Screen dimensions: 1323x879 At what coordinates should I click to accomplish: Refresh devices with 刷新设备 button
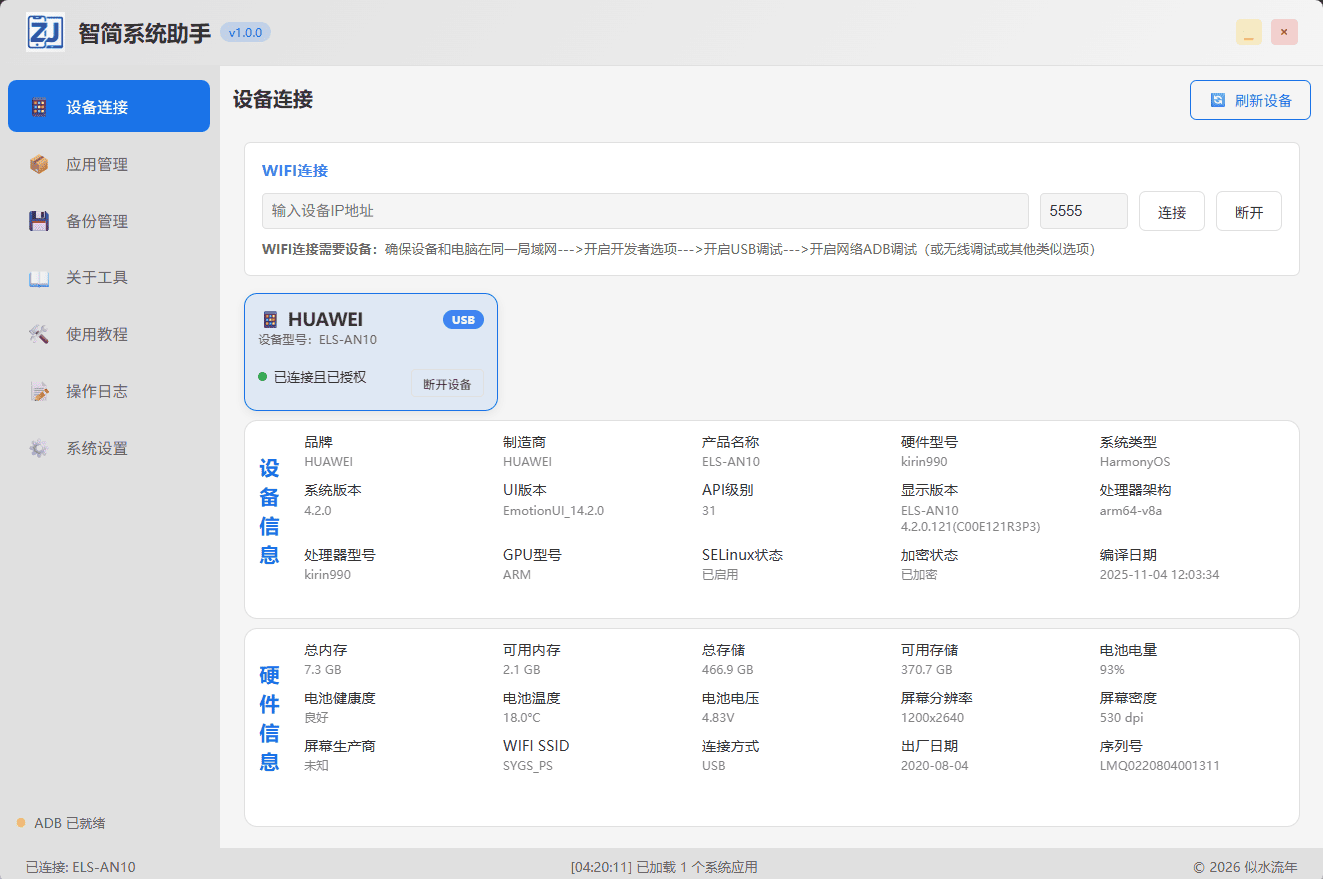pos(1250,100)
